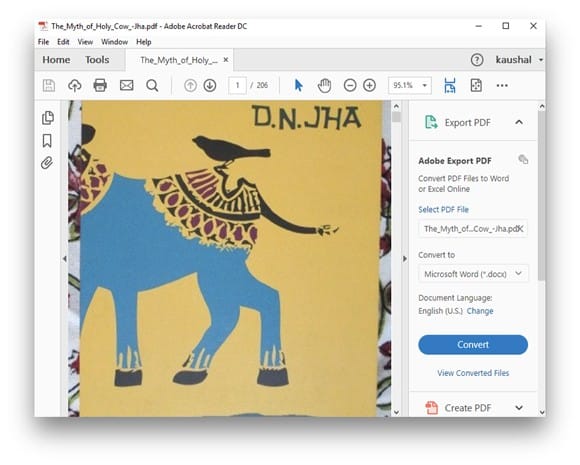The image size is (580, 465).
Task: Open the File menu
Action: click(43, 42)
